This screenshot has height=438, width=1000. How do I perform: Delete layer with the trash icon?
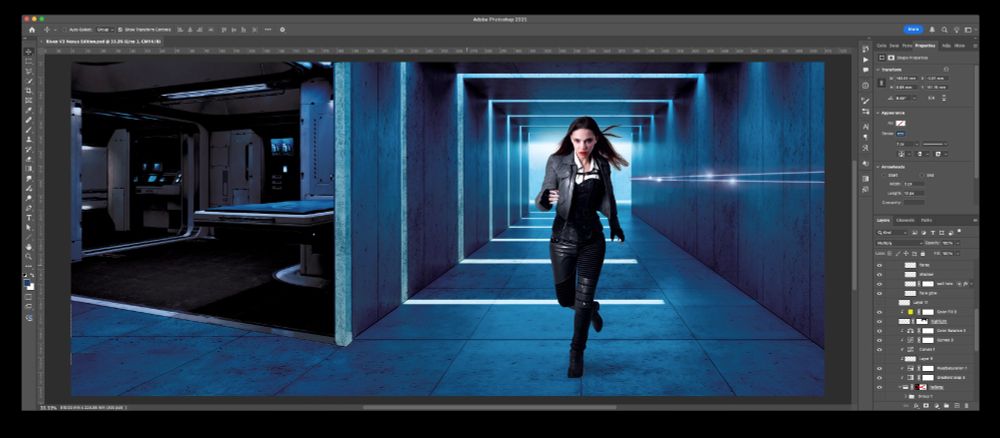(x=966, y=405)
